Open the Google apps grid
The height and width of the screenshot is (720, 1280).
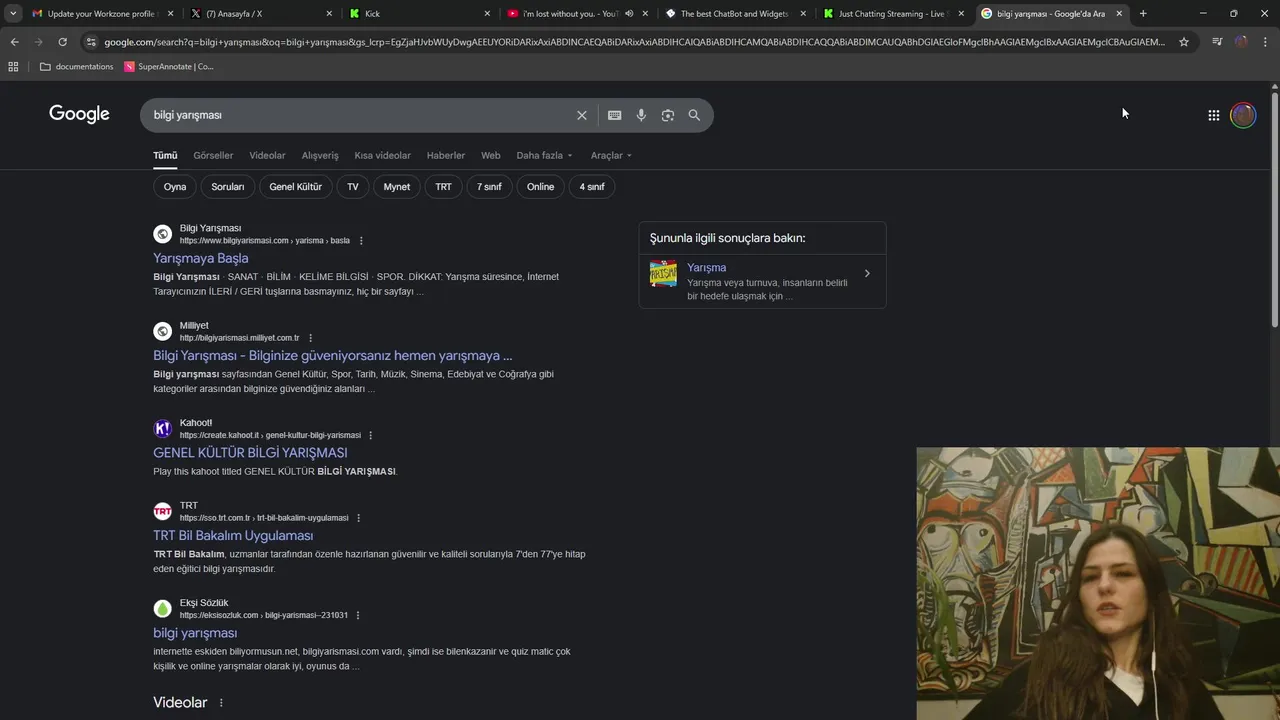1213,115
